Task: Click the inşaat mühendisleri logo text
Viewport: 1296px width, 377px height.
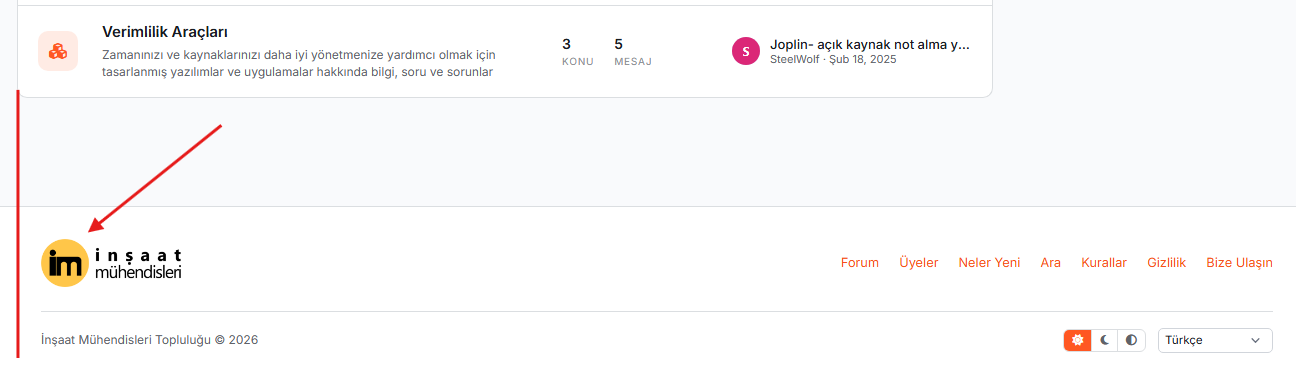Action: click(138, 263)
